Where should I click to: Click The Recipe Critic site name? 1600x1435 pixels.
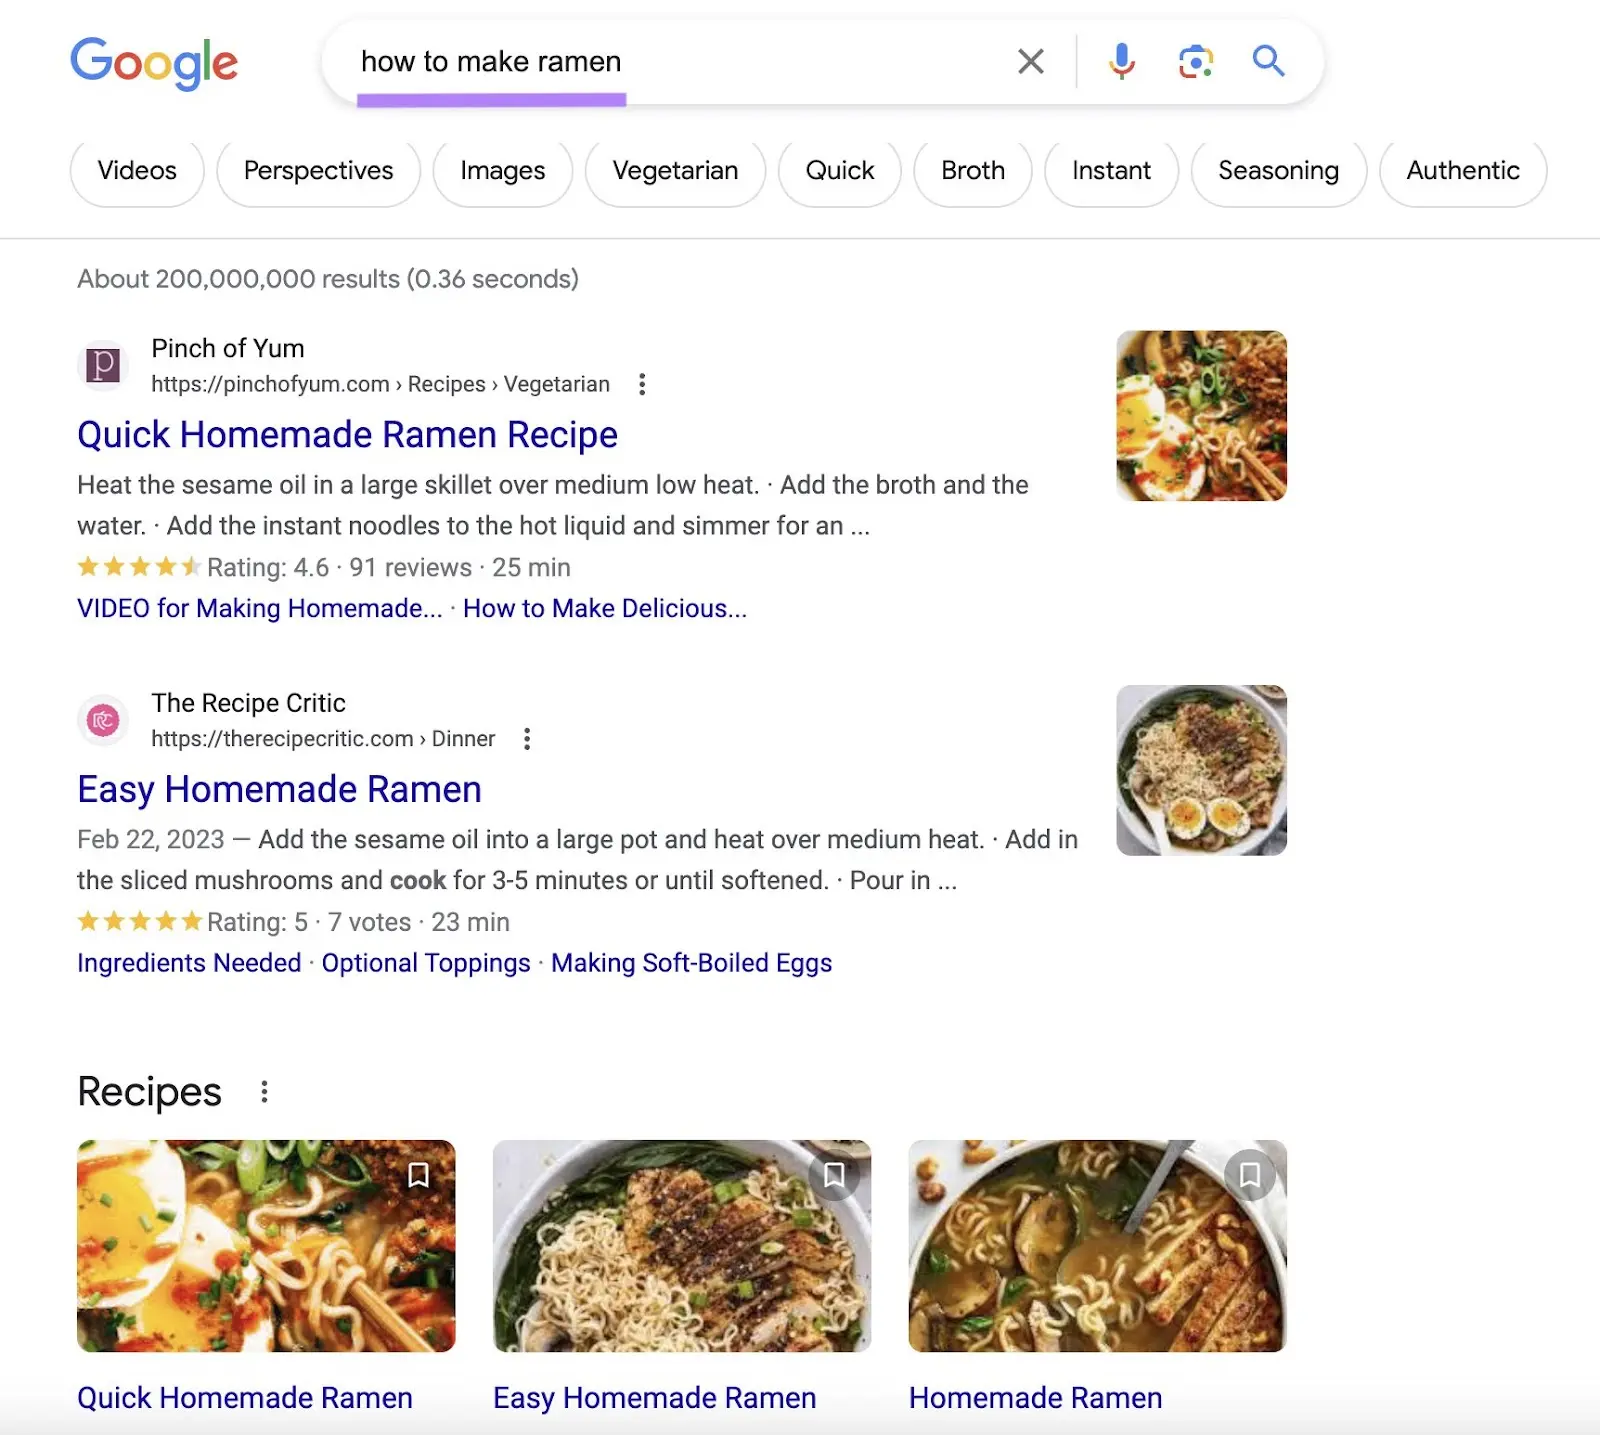(249, 703)
